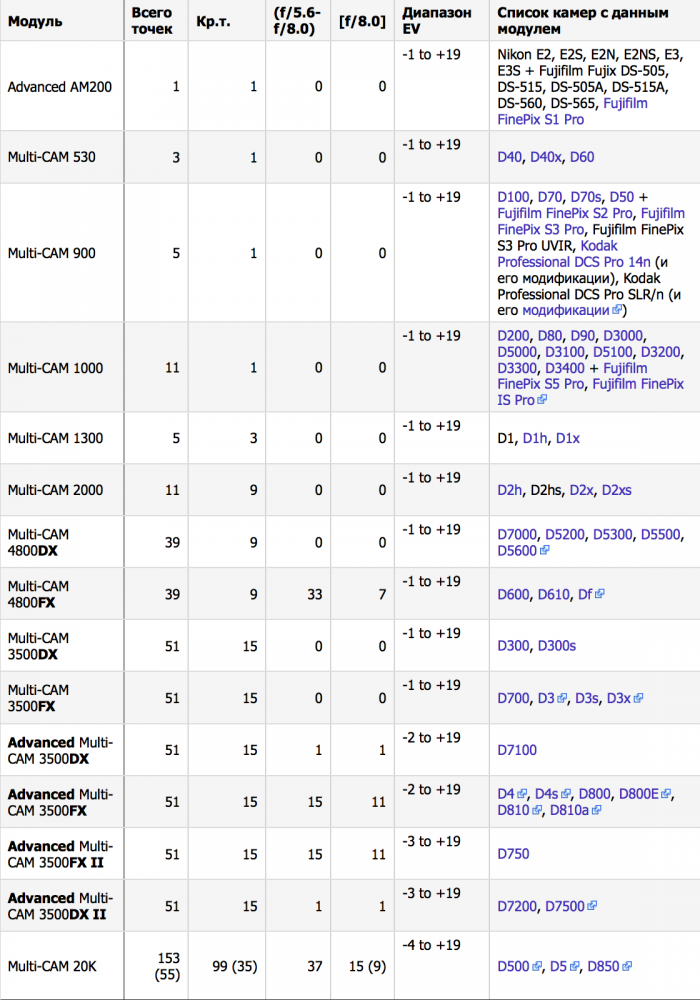Image resolution: width=700 pixels, height=1000 pixels.
Task: Open the D40 camera link
Action: (x=509, y=157)
